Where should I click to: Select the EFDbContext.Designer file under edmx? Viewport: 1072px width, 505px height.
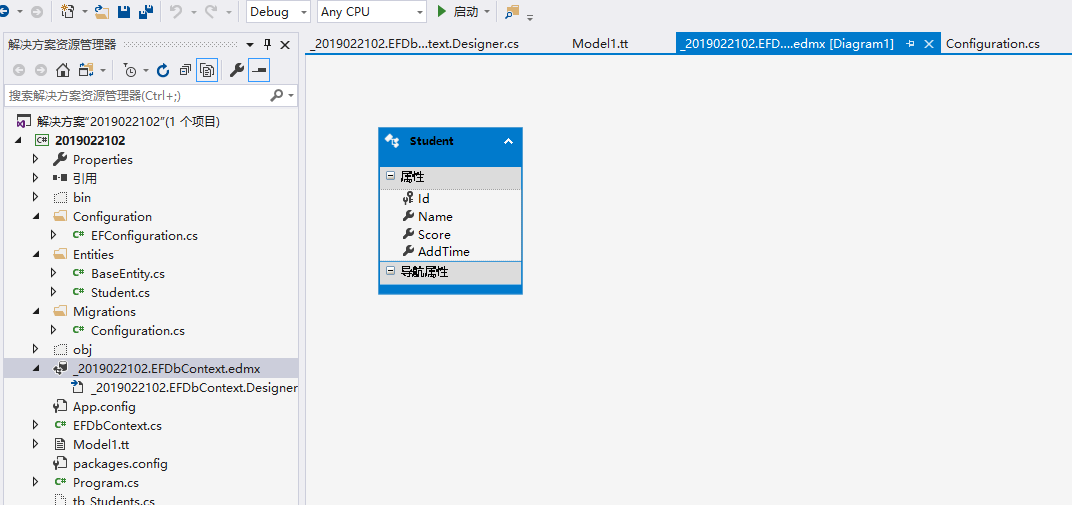coord(194,387)
